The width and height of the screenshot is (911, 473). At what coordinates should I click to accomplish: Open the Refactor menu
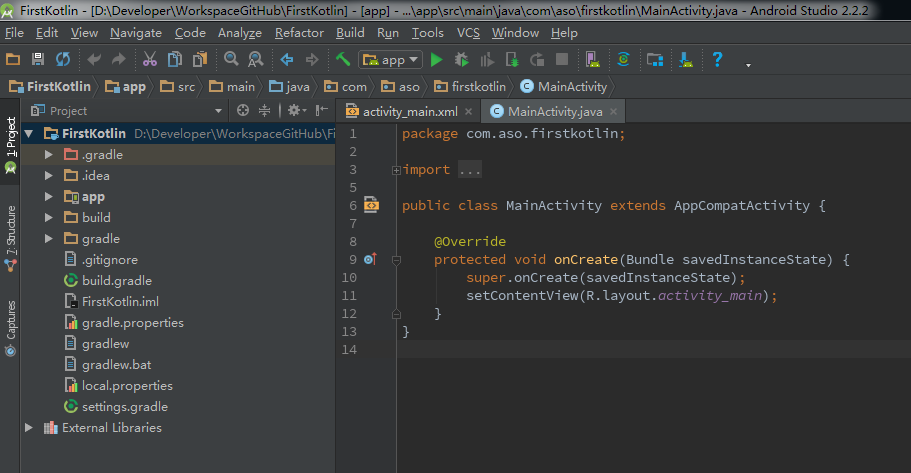[x=299, y=33]
